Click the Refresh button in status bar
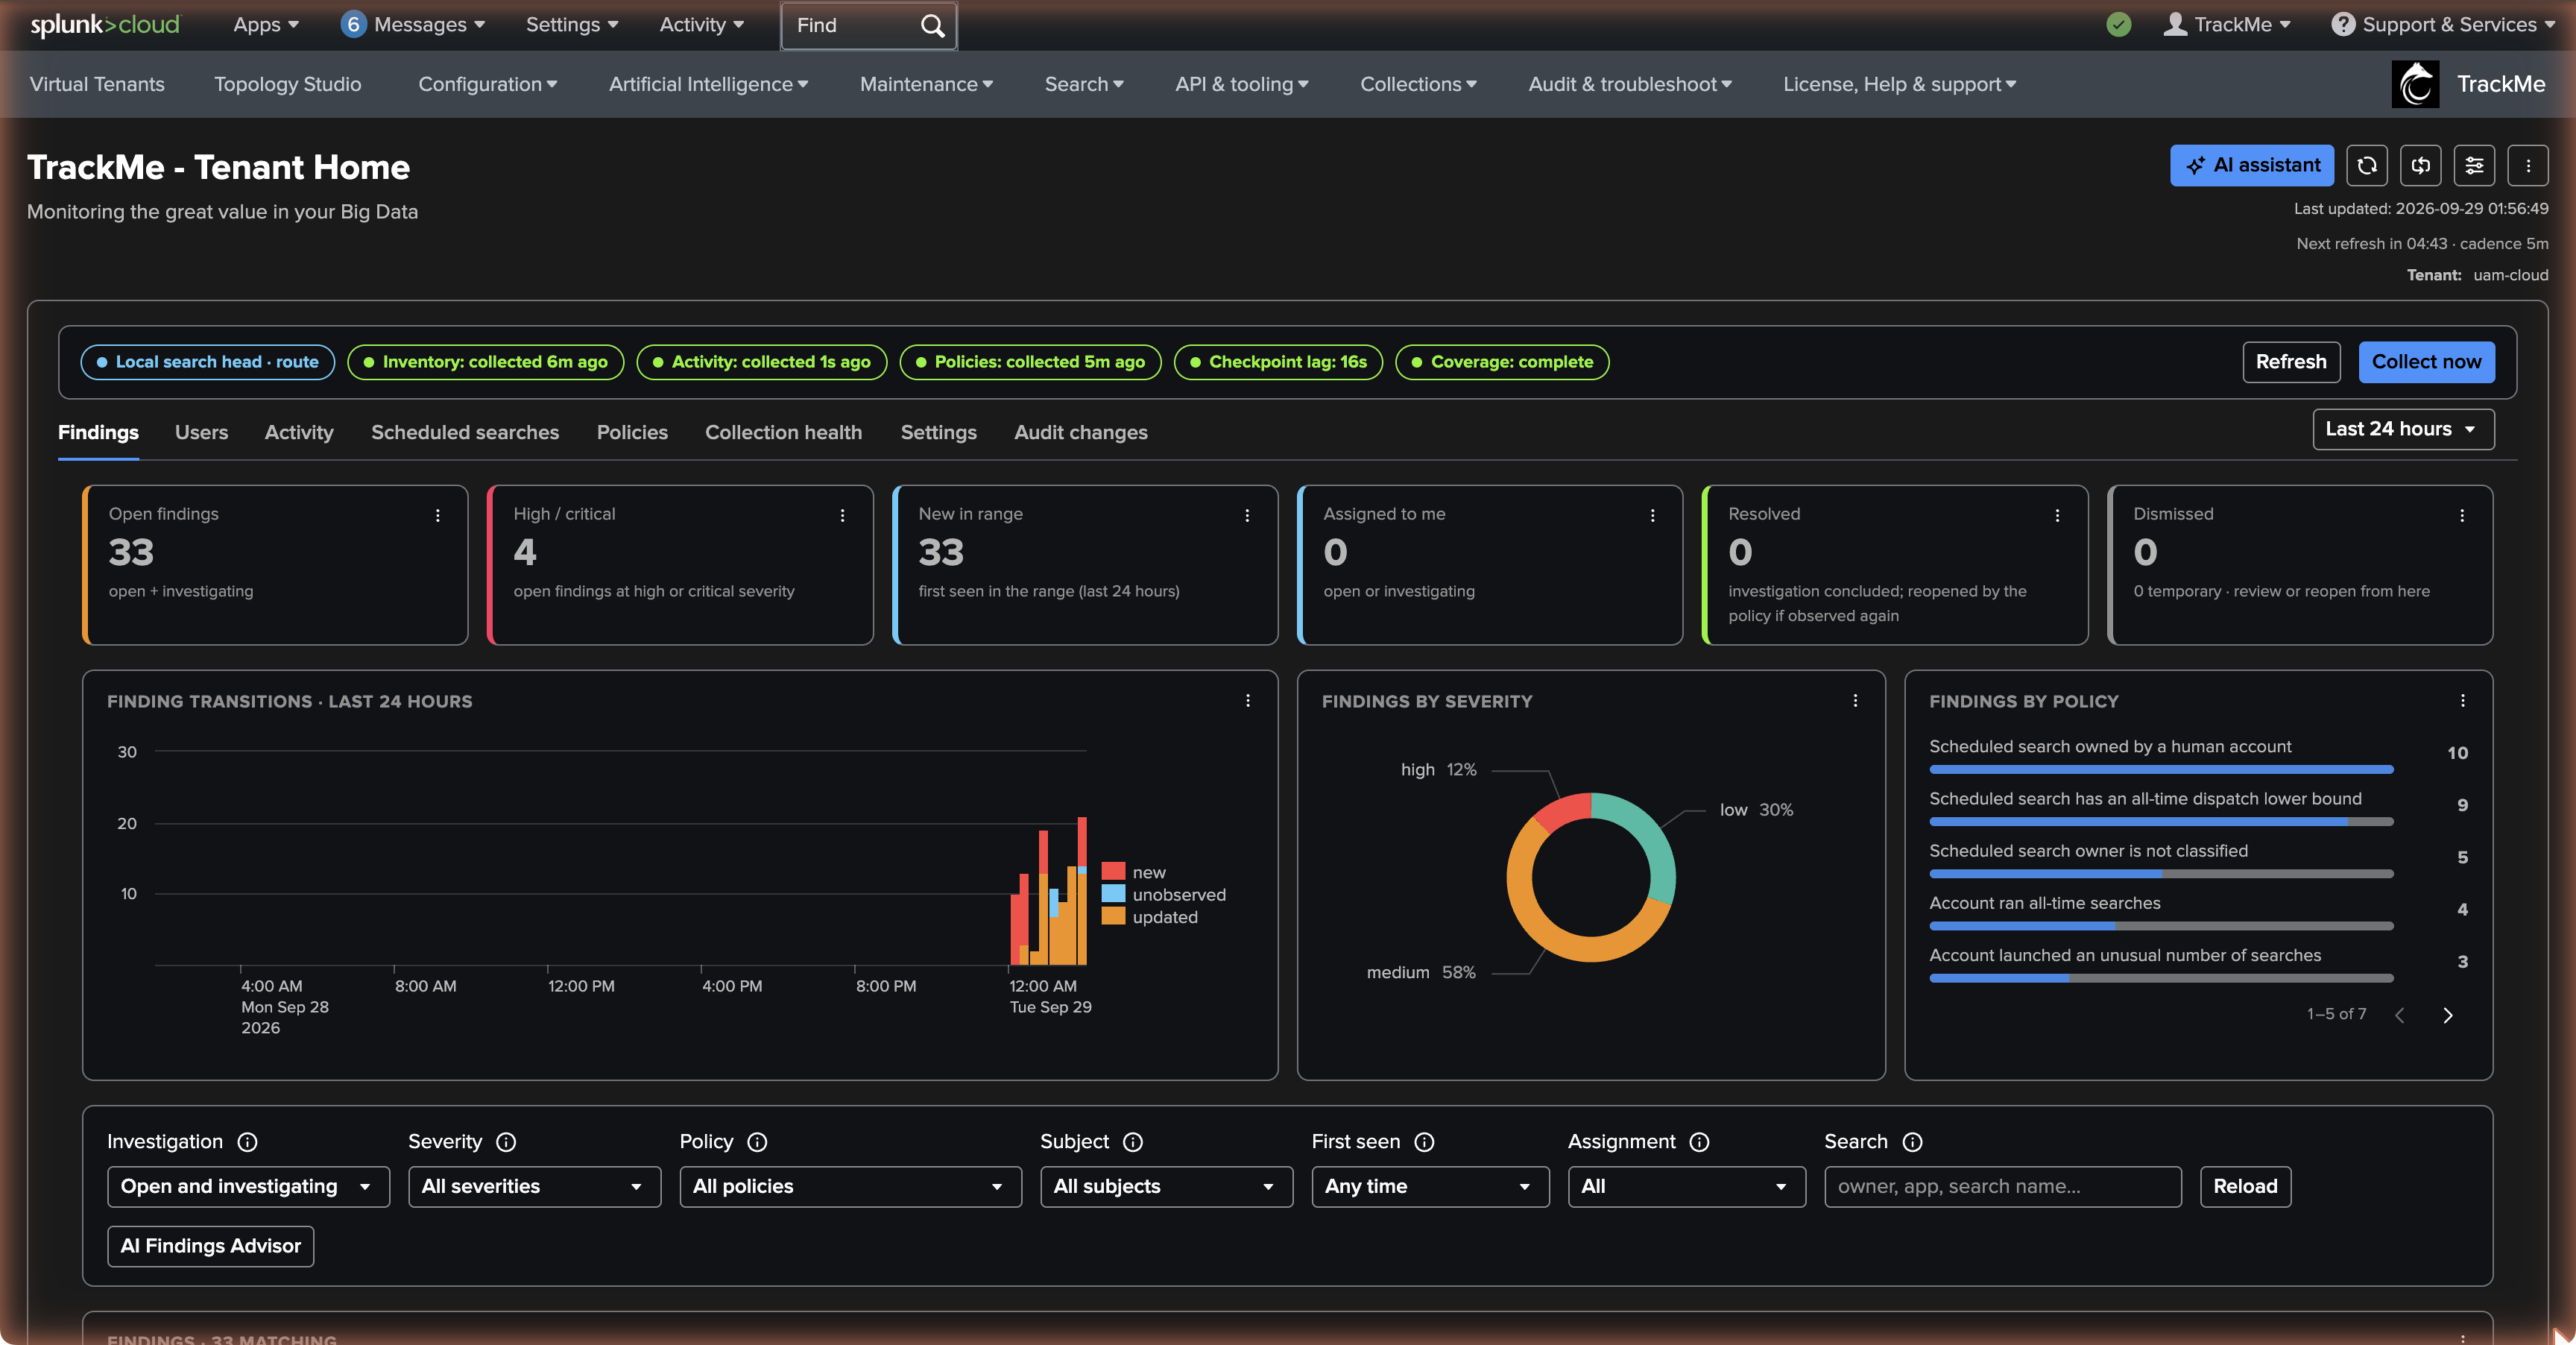 point(2291,362)
